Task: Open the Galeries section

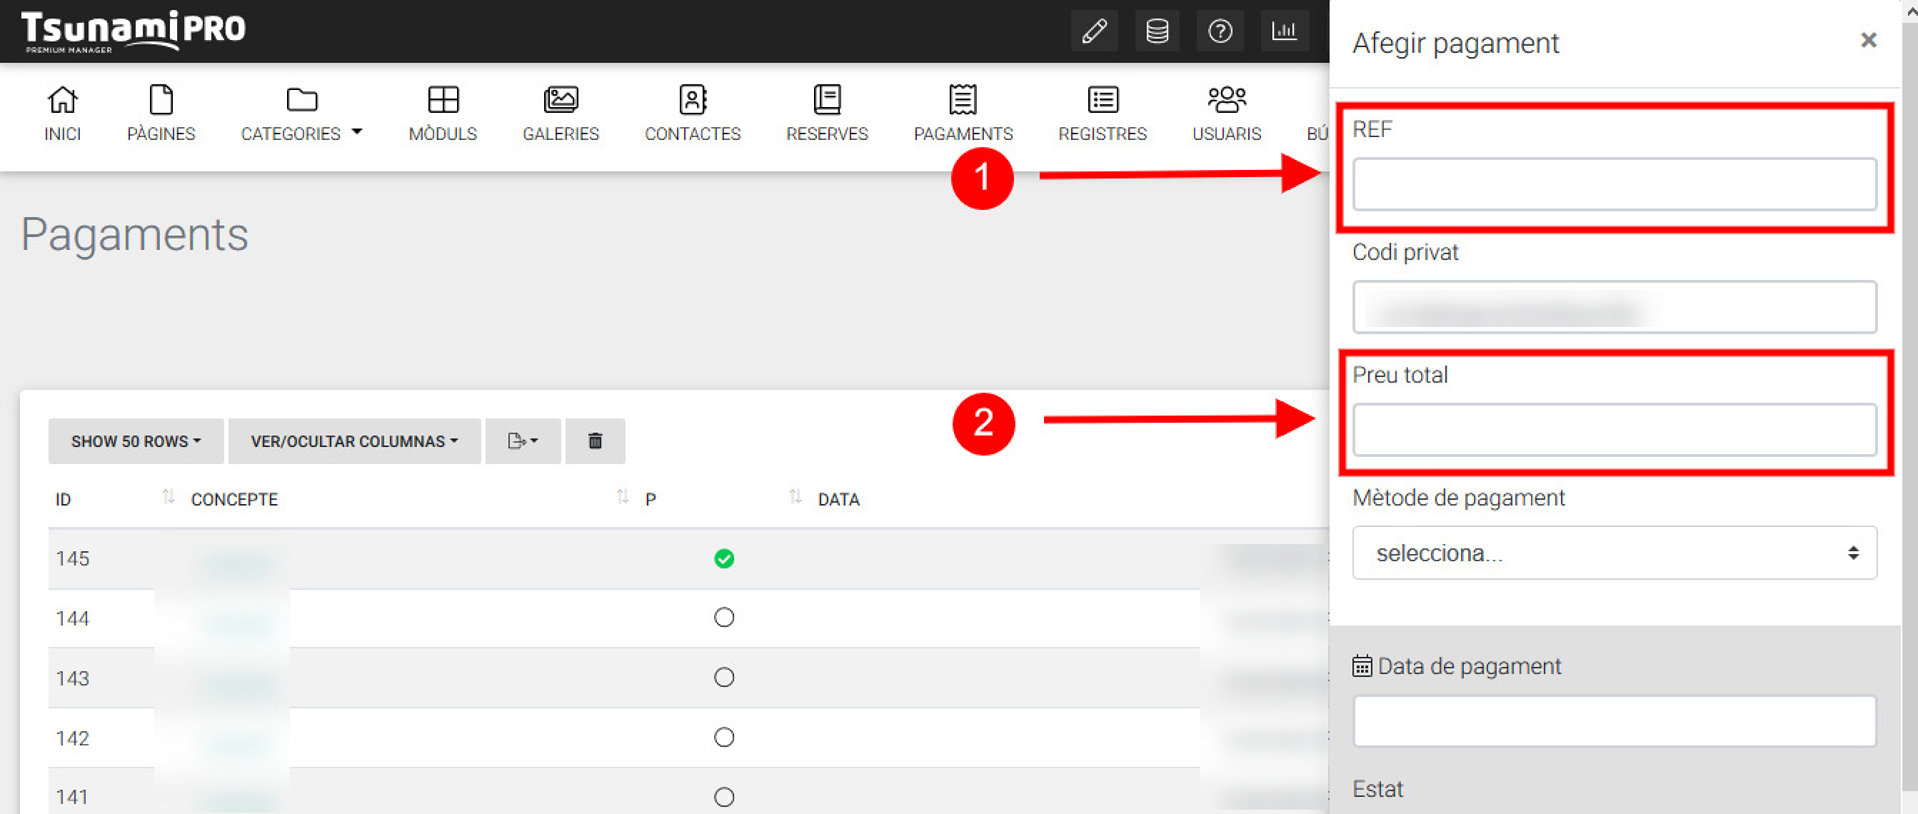Action: pyautogui.click(x=560, y=113)
